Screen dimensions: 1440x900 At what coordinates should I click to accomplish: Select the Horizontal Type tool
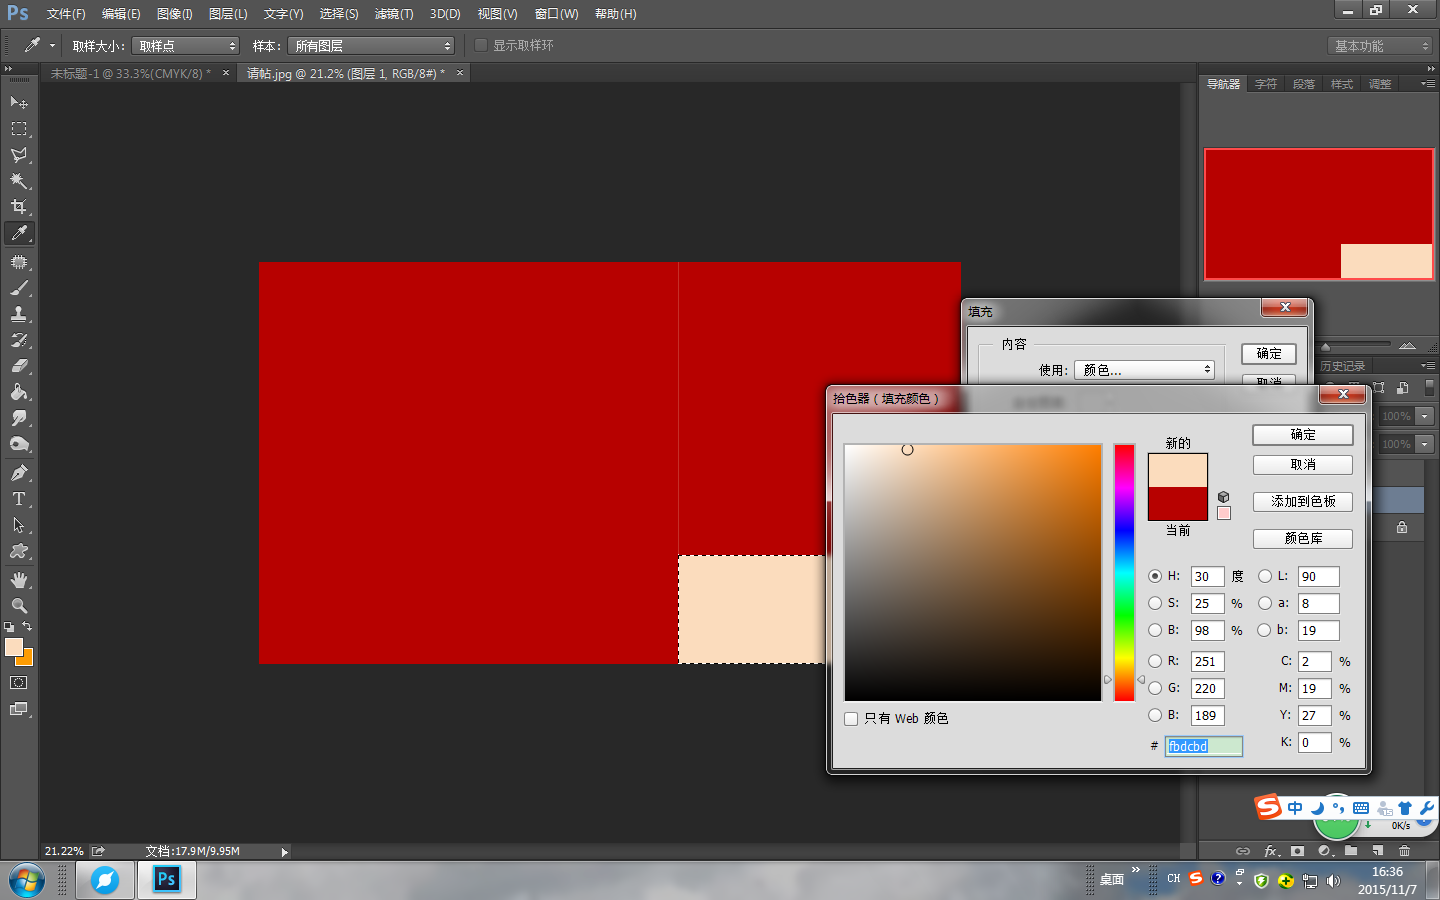[19, 499]
